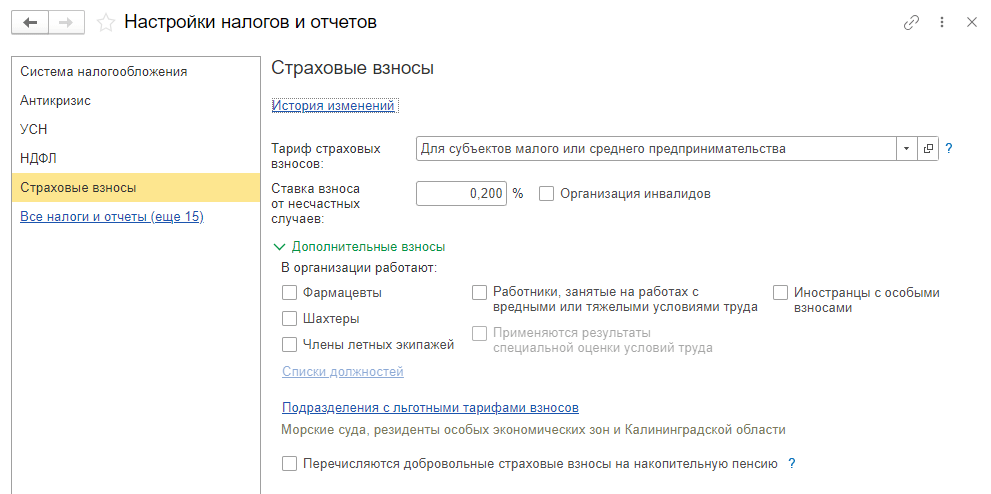Expand Все налоги и отчеты (еще 15)
The height and width of the screenshot is (494, 991).
coord(112,216)
